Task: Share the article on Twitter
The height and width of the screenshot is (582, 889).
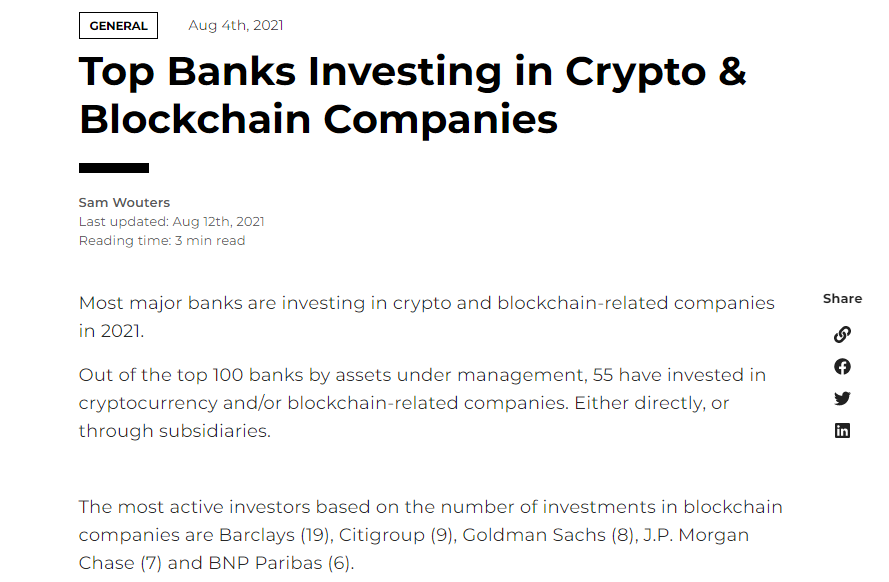Action: (x=842, y=398)
